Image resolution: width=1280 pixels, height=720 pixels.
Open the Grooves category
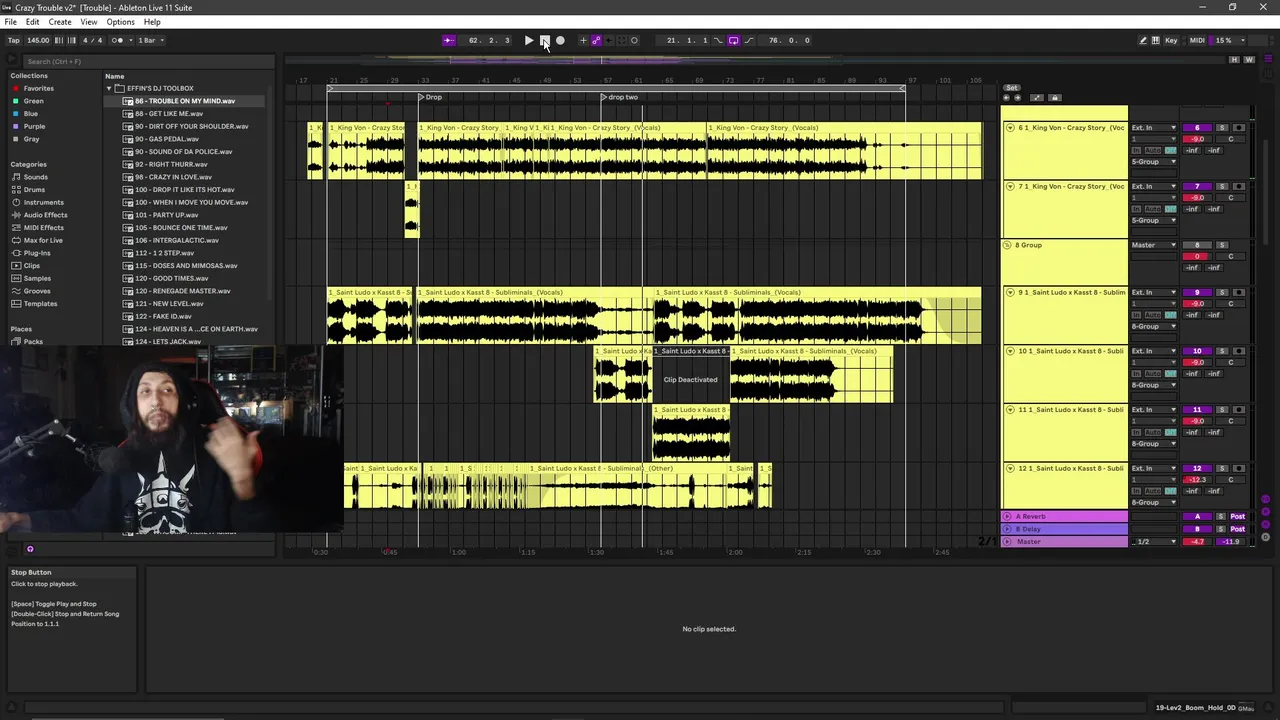tap(37, 291)
